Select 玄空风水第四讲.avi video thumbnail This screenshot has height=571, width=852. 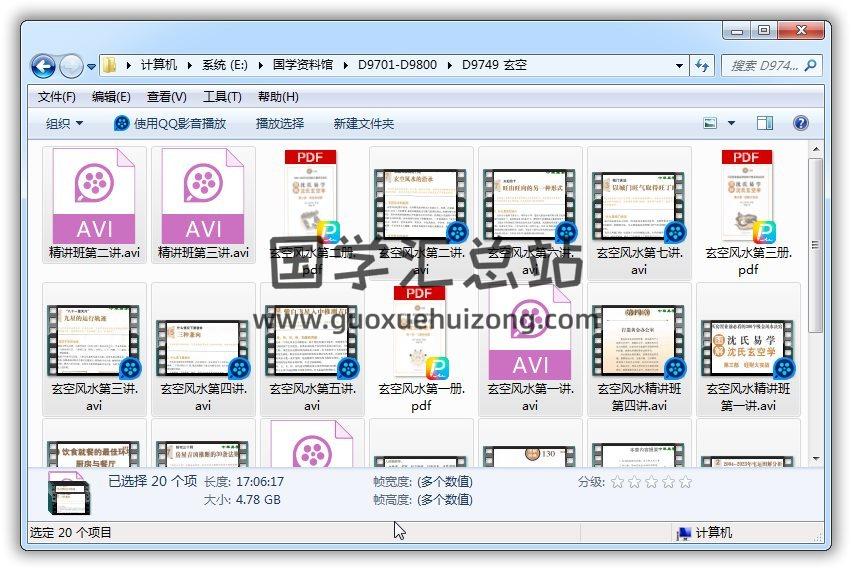tap(203, 349)
